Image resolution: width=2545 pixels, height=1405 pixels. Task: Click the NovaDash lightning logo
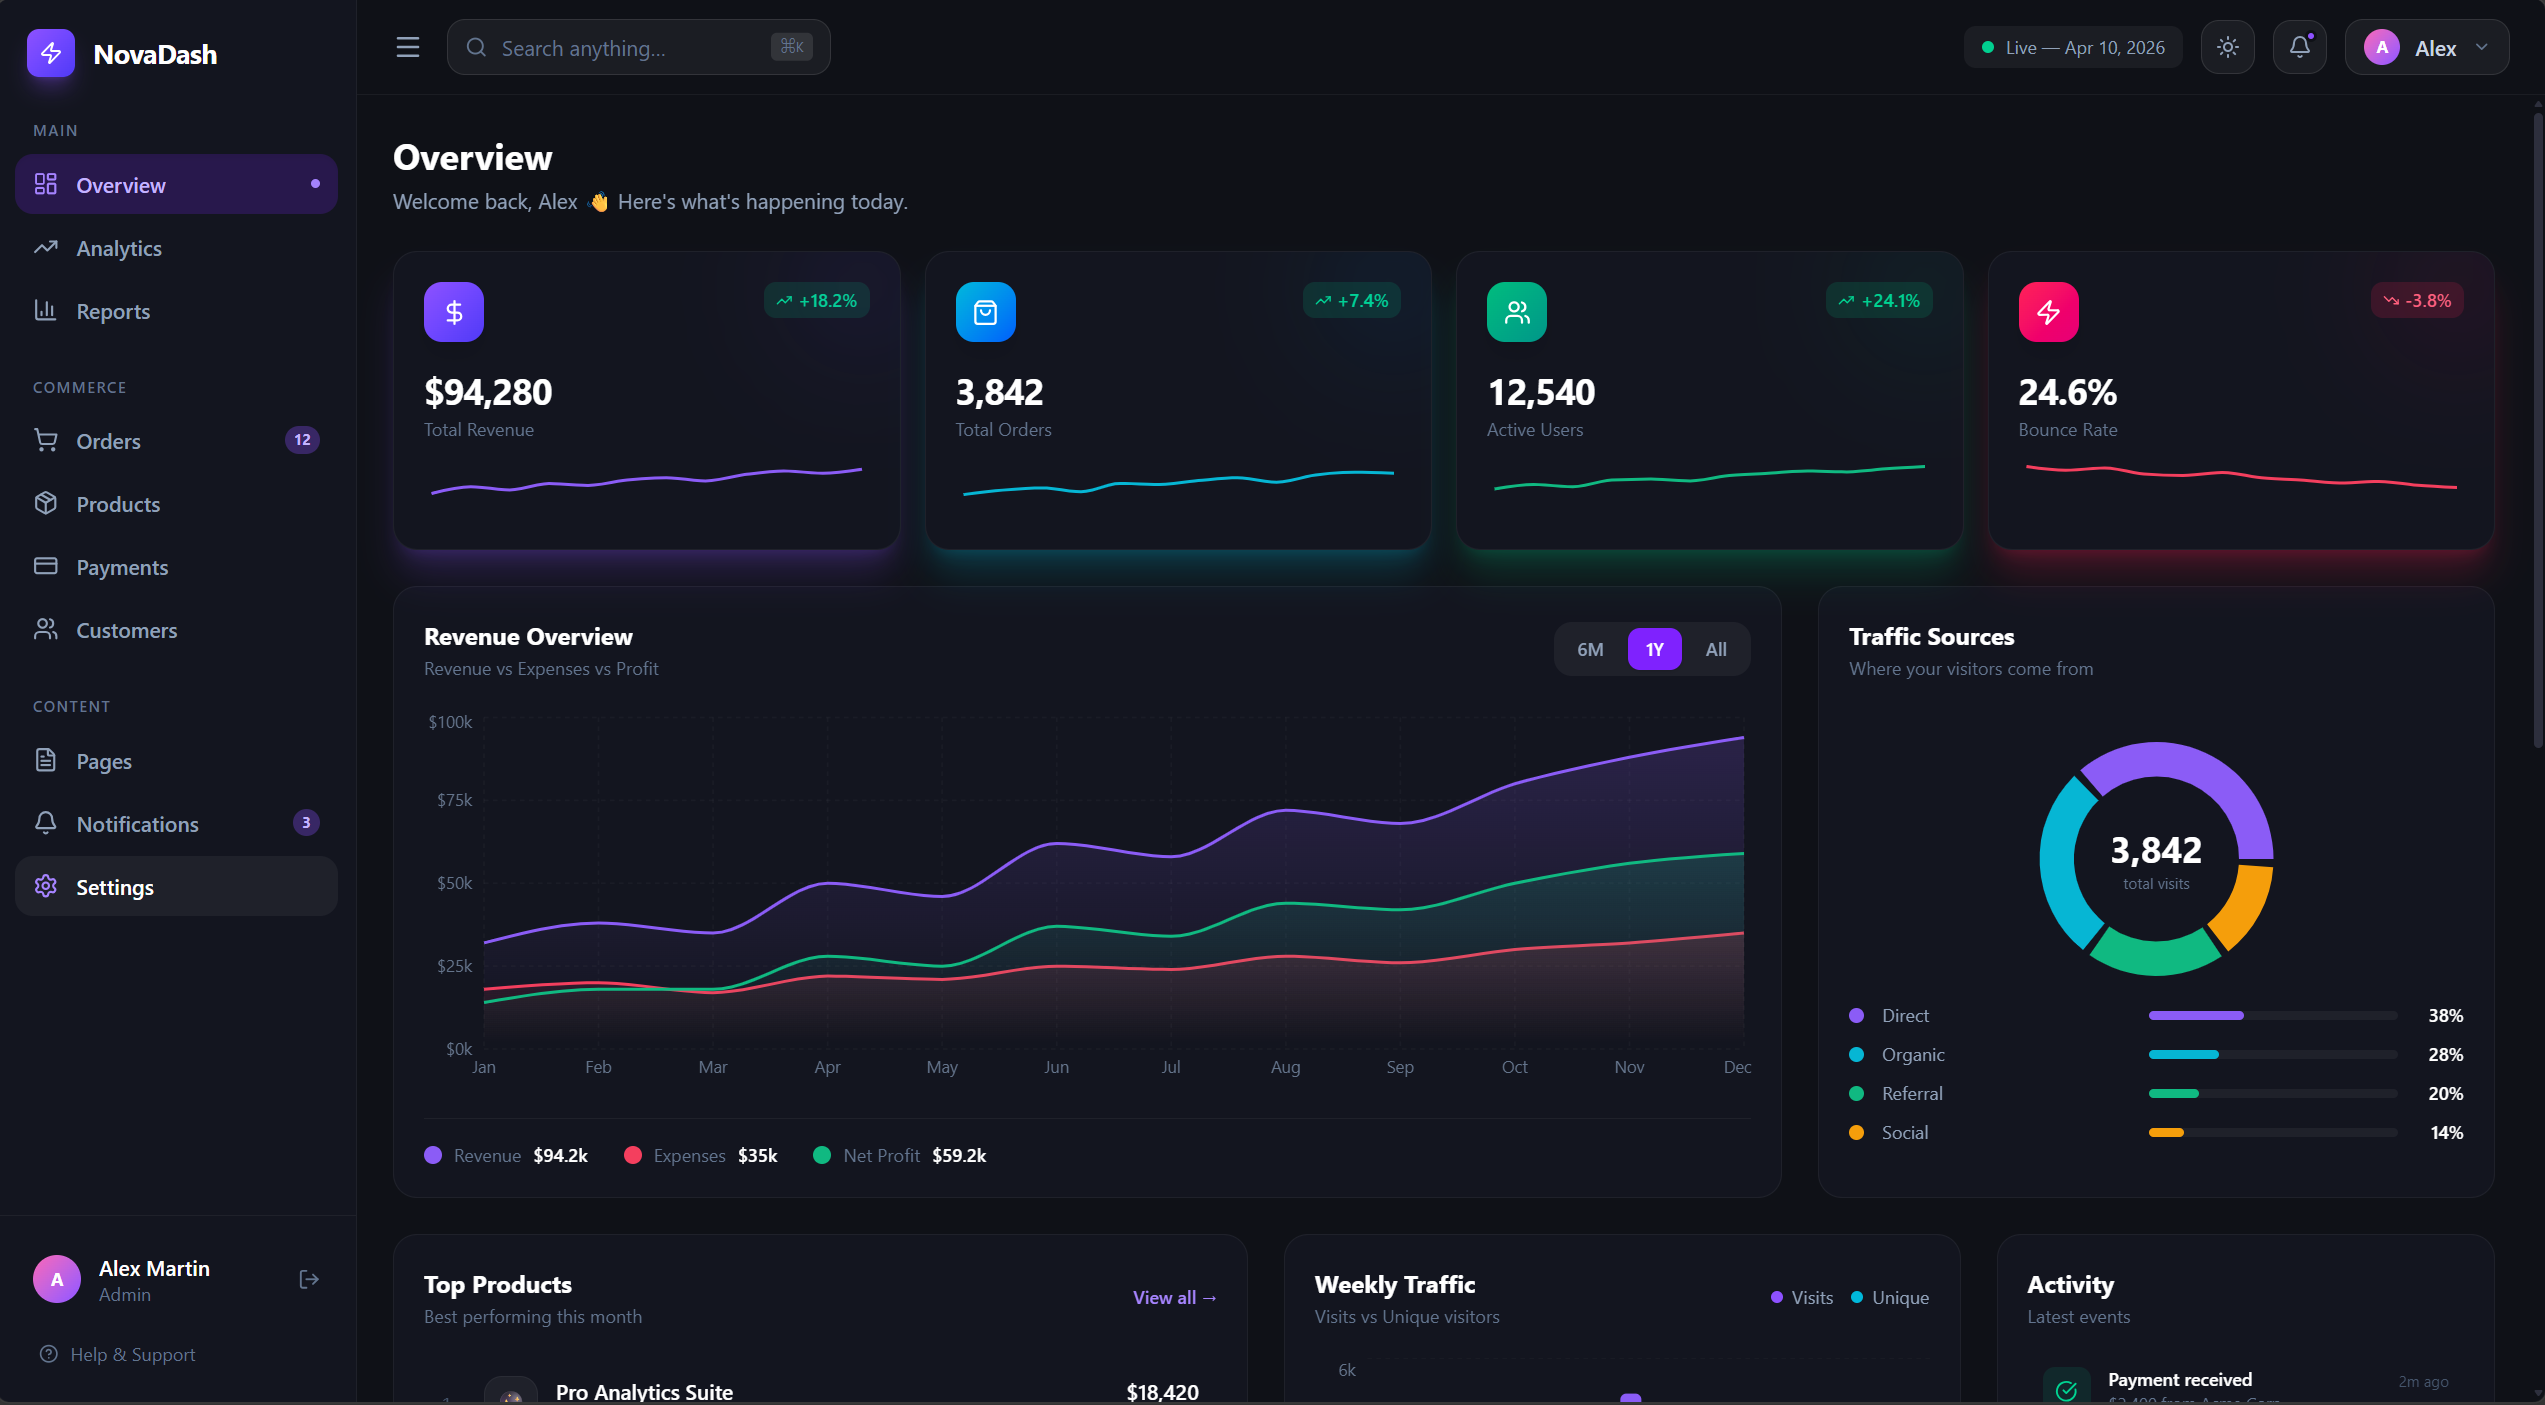[x=51, y=53]
